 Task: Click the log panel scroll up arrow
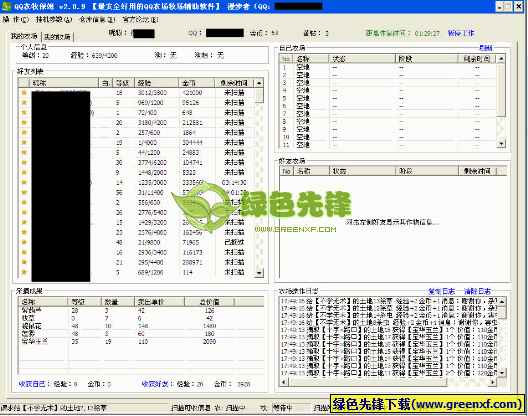pyautogui.click(x=502, y=301)
